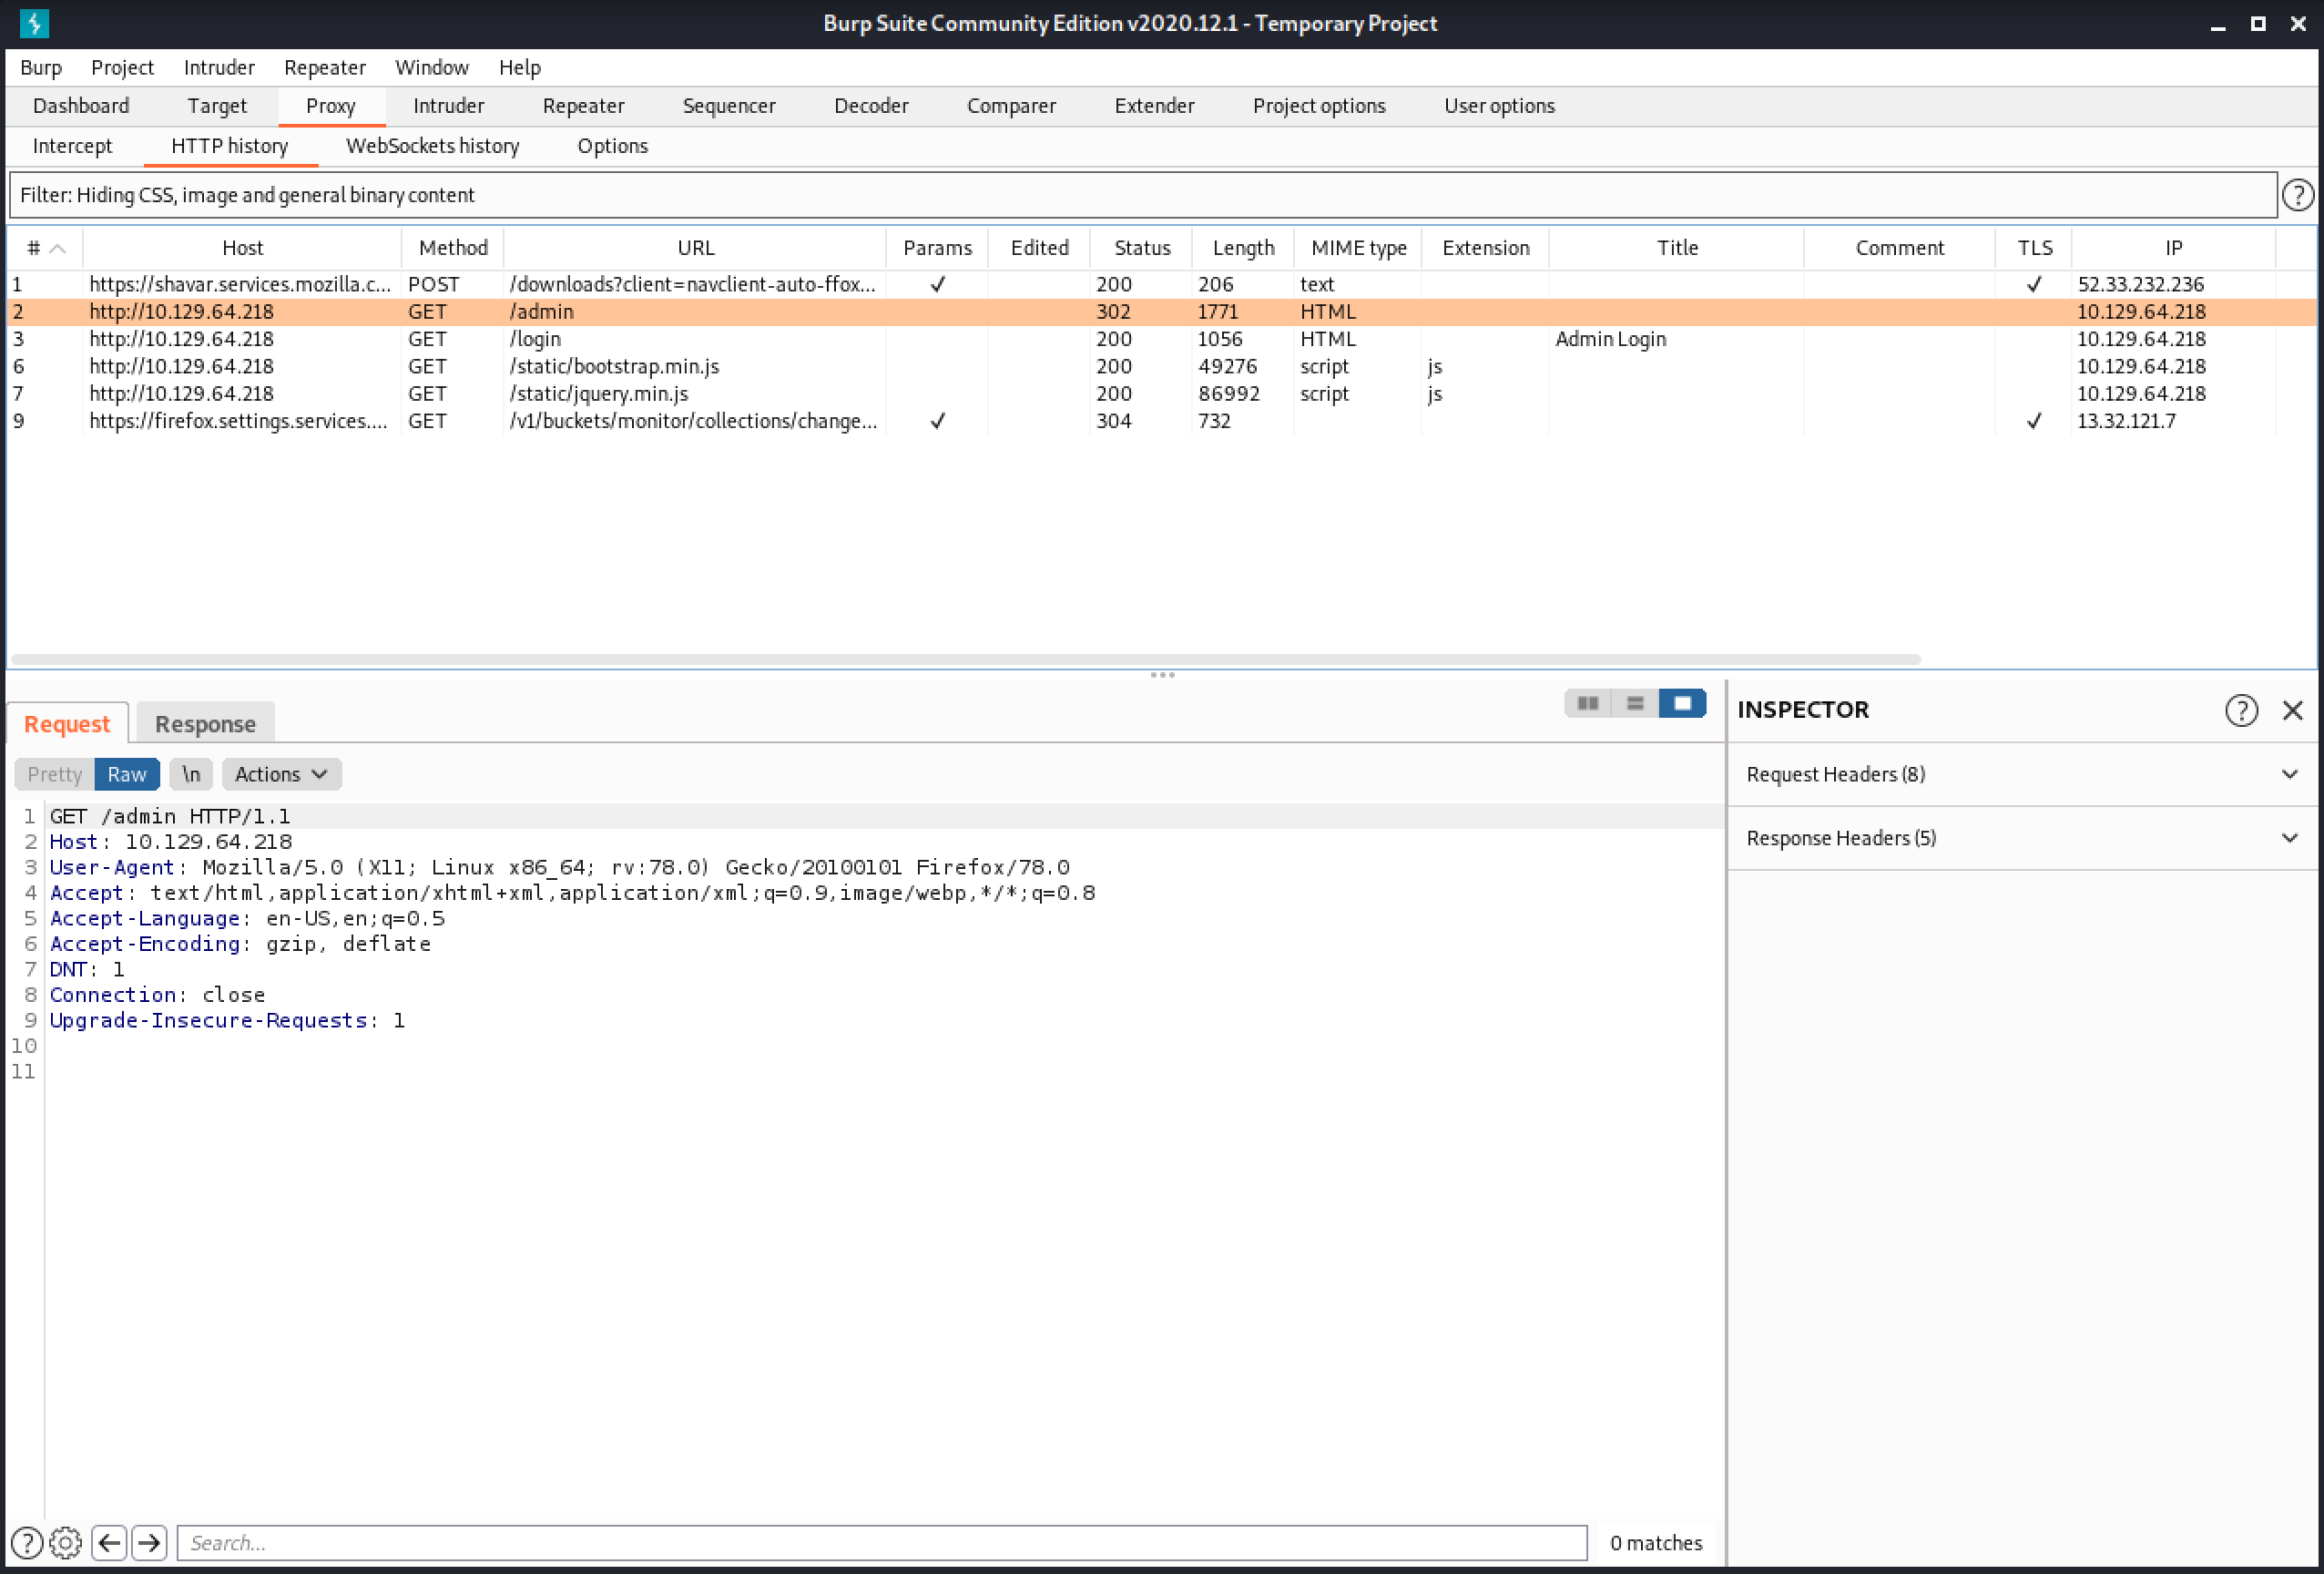Switch to the Target tab

(x=217, y=106)
